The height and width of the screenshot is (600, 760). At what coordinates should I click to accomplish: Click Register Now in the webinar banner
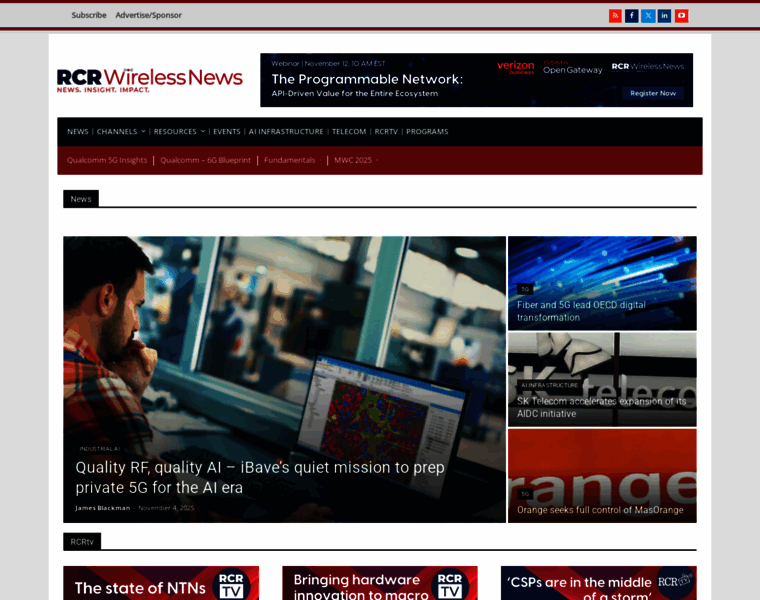[x=653, y=93]
